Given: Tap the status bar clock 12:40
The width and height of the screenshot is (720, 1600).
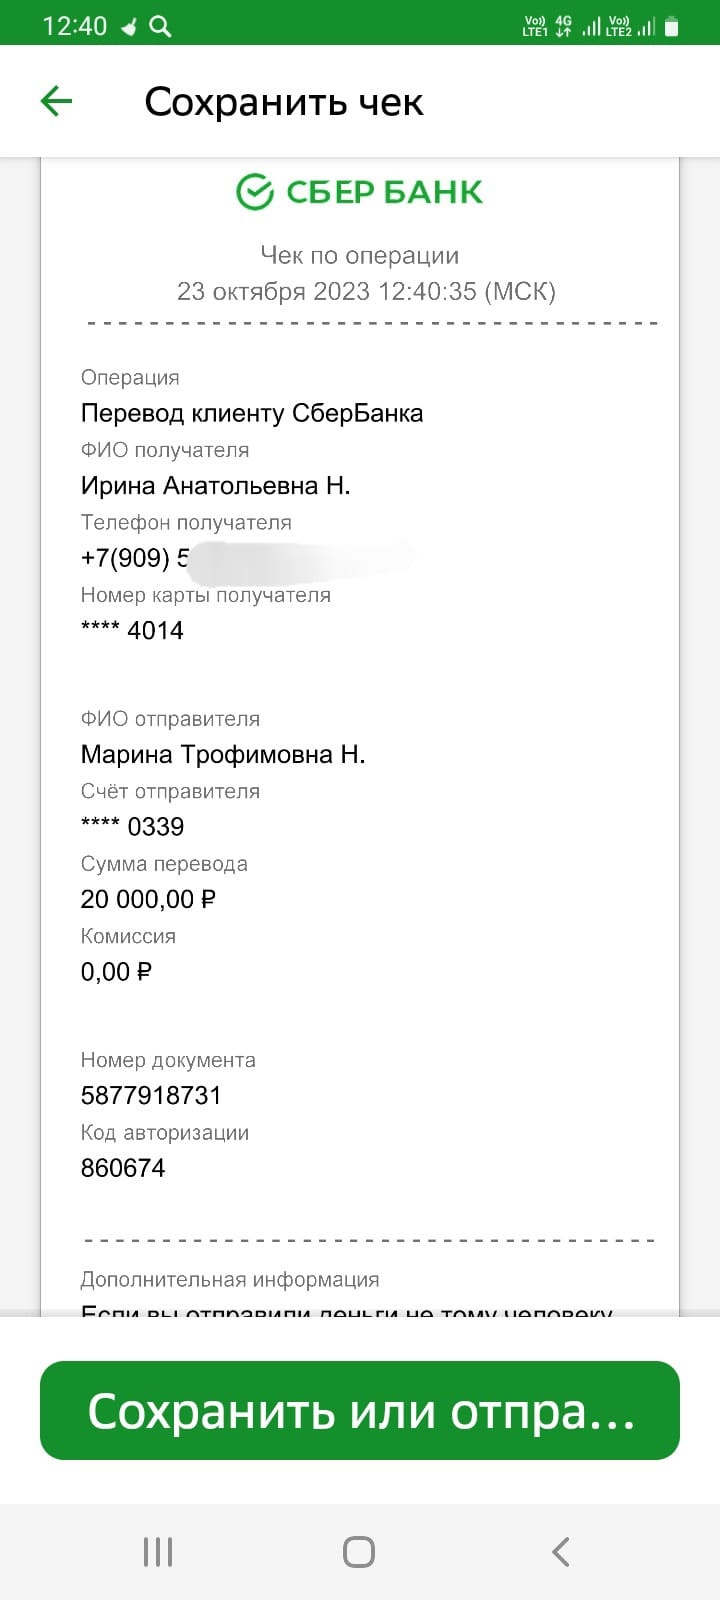Looking at the screenshot, I should 74,27.
